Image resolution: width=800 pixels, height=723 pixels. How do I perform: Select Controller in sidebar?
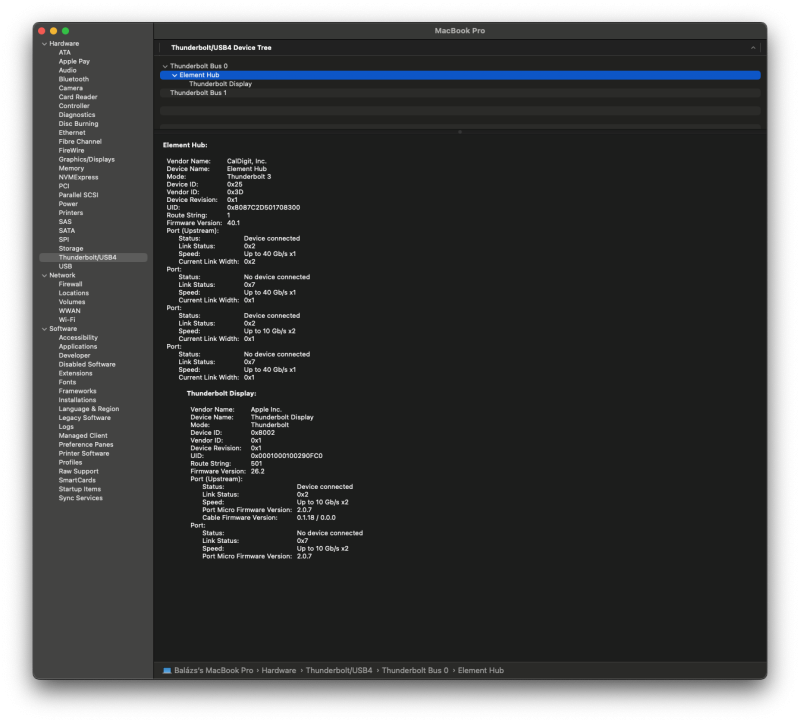[74, 106]
